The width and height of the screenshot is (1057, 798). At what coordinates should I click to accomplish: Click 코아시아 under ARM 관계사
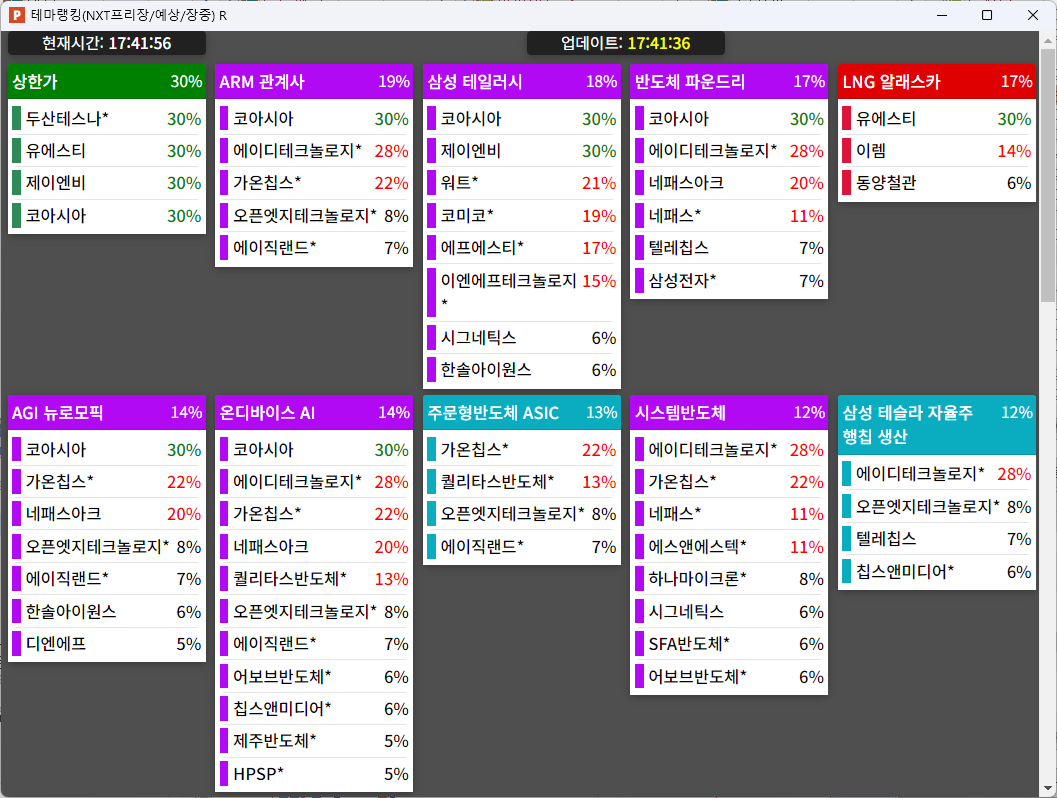tap(314, 119)
